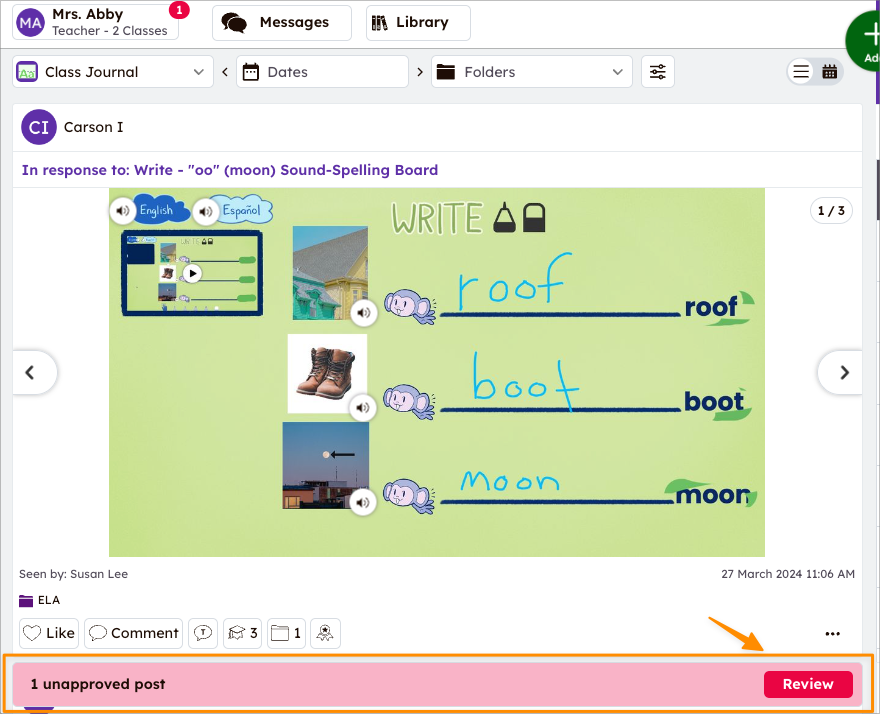Open the Class Journal dropdown
Viewport: 880px width, 714px height.
(110, 71)
